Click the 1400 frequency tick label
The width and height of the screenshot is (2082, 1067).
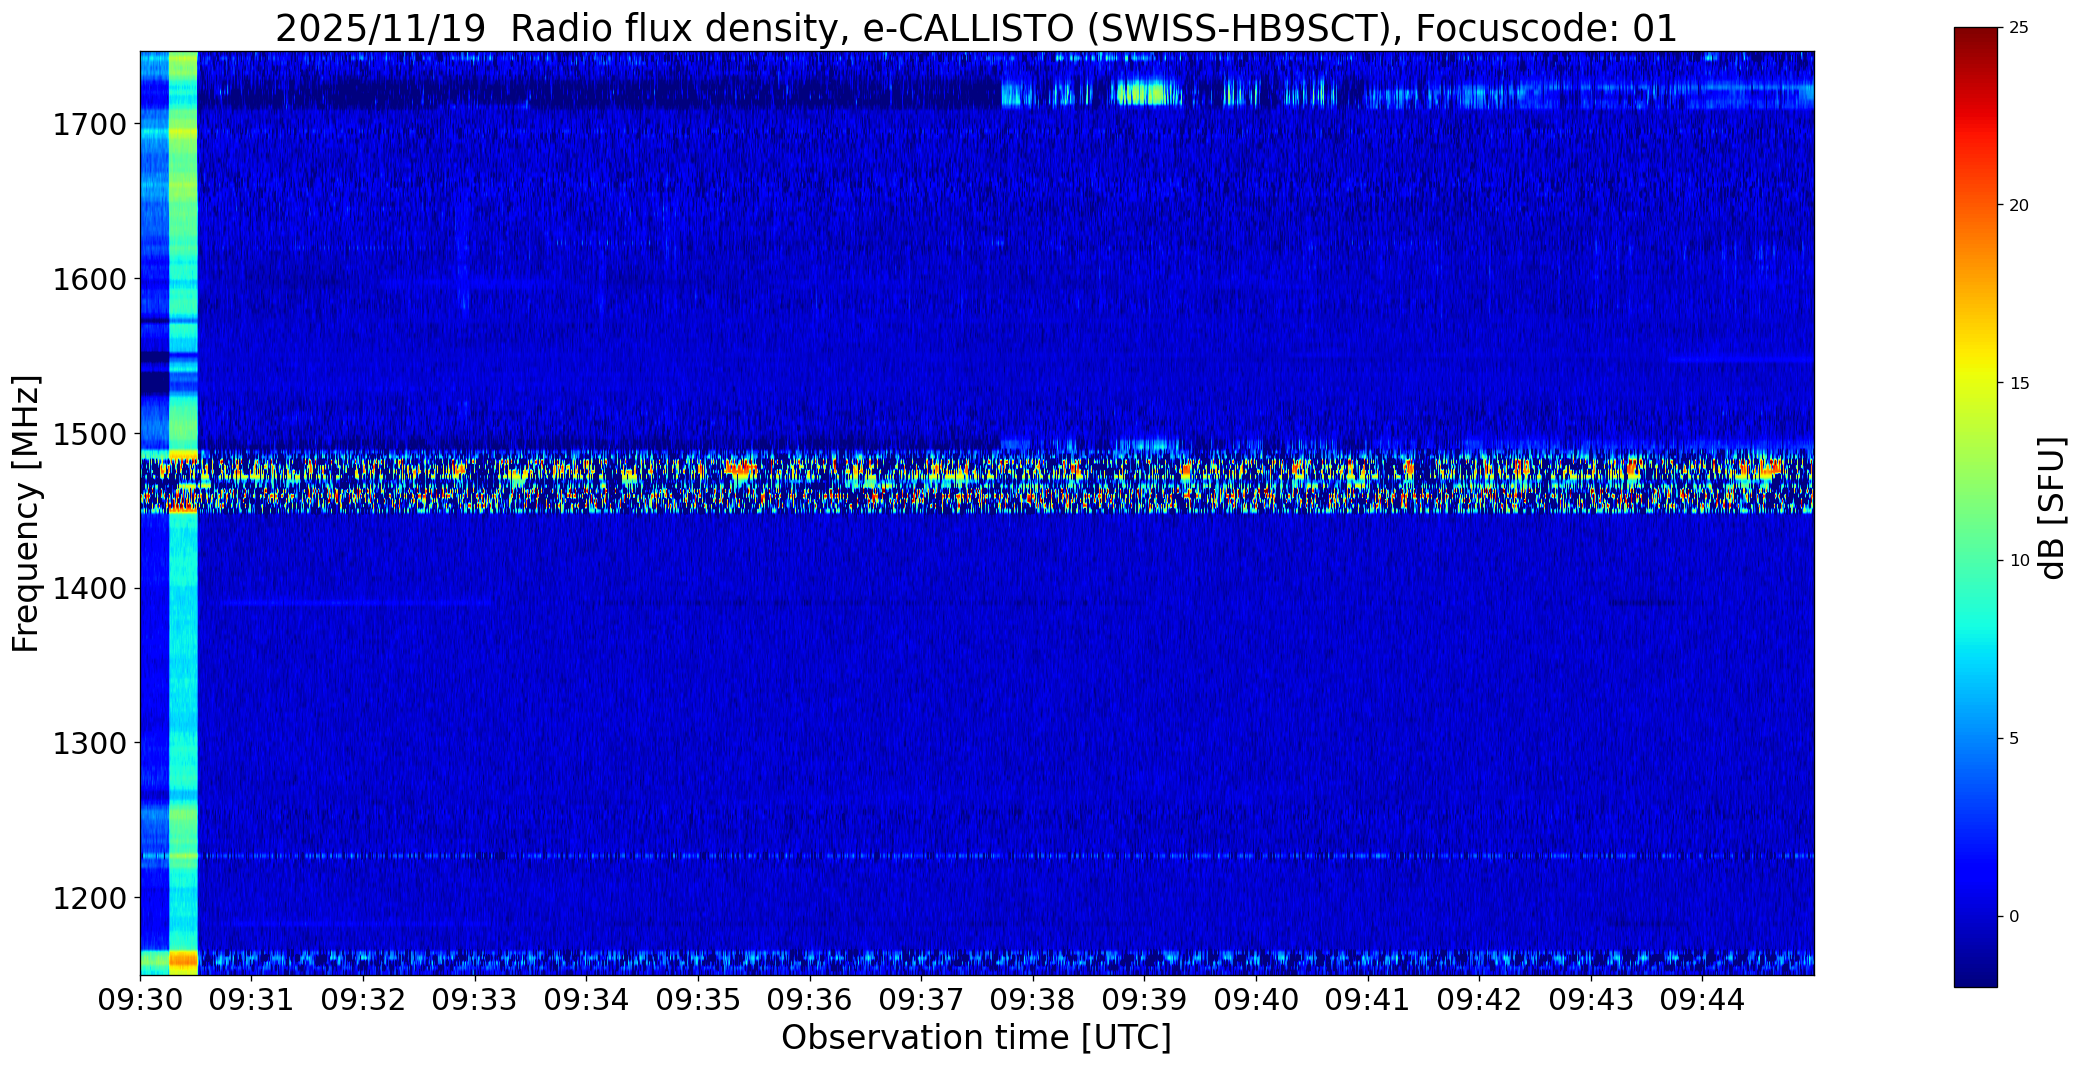point(89,588)
